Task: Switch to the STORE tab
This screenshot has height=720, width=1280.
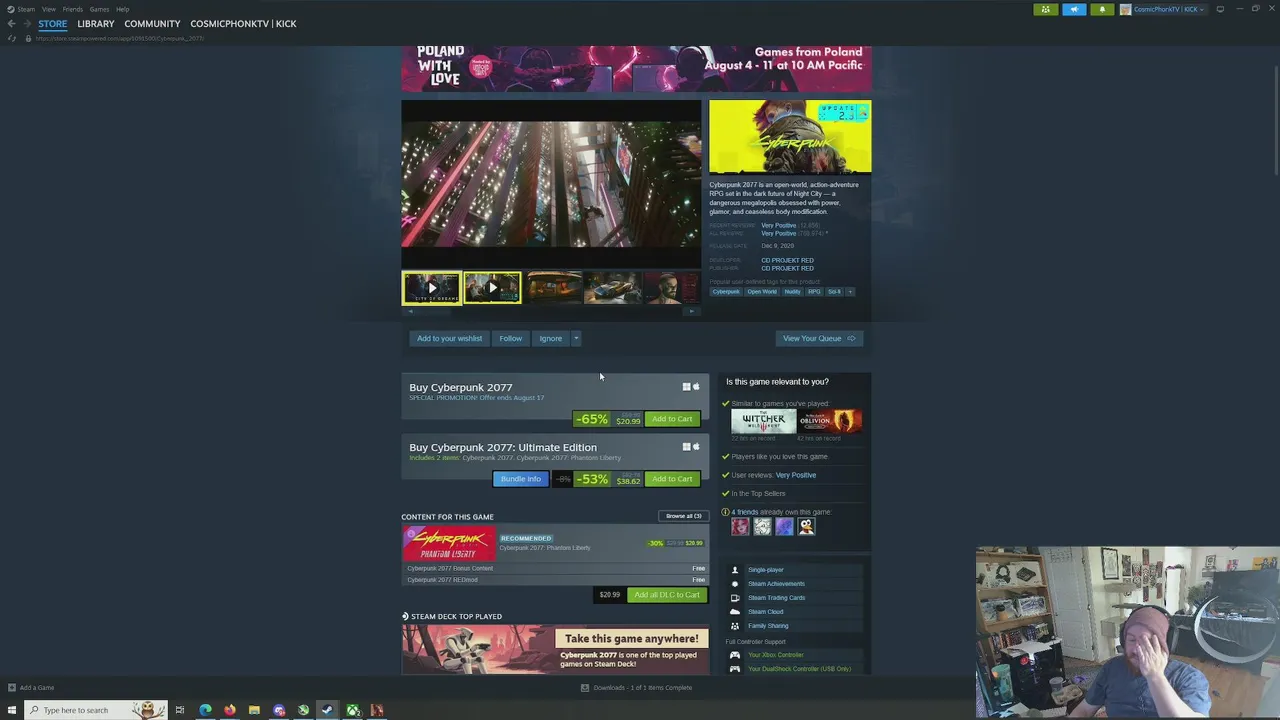Action: click(x=53, y=24)
